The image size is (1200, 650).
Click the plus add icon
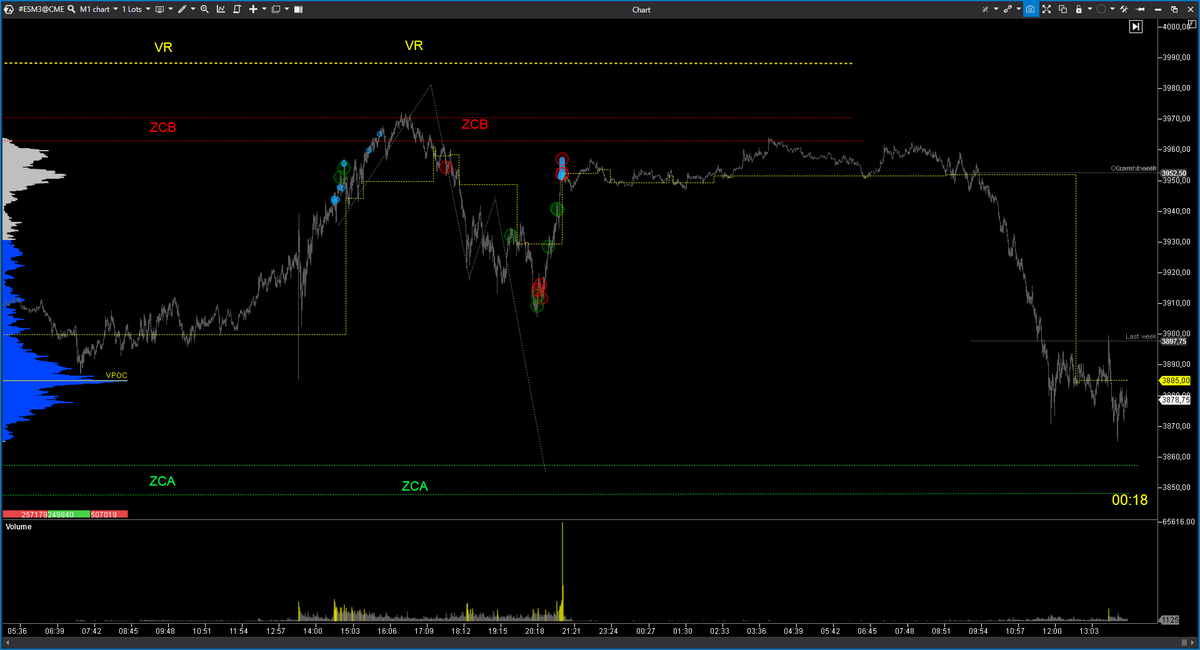click(x=253, y=9)
